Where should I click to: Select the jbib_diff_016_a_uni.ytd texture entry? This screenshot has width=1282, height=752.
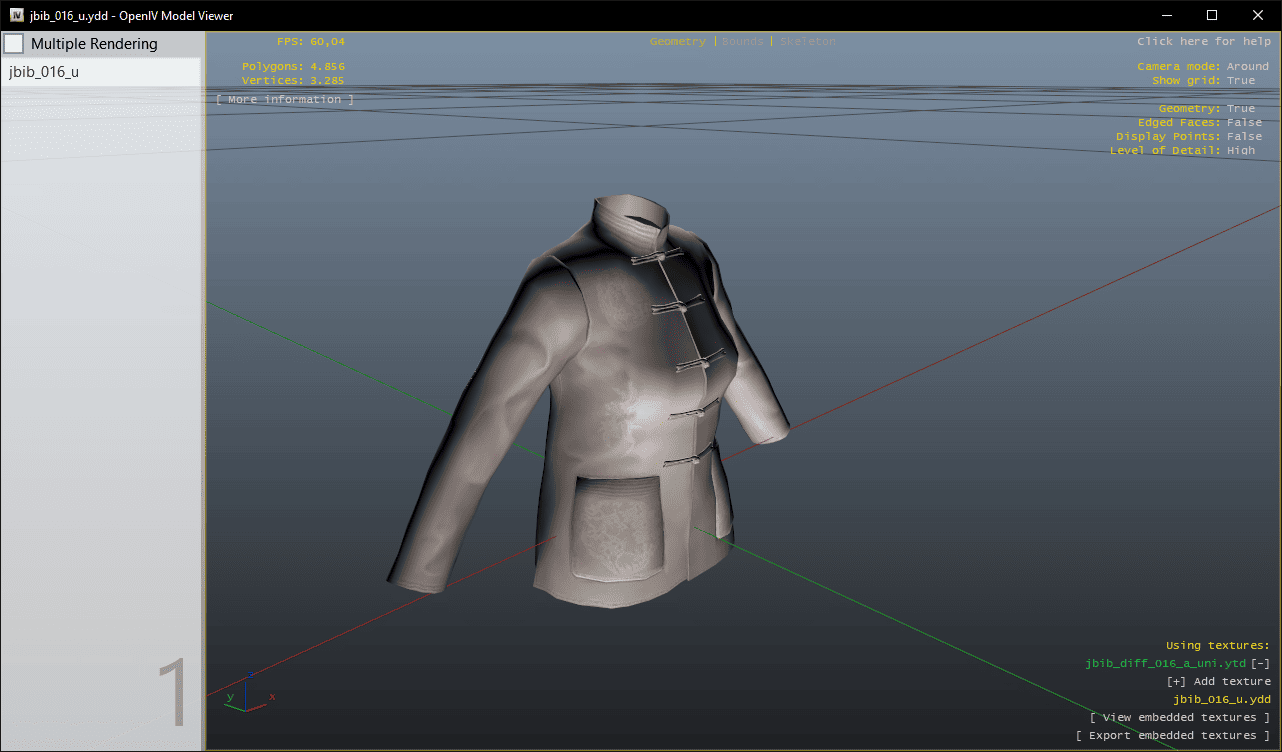(x=1165, y=664)
